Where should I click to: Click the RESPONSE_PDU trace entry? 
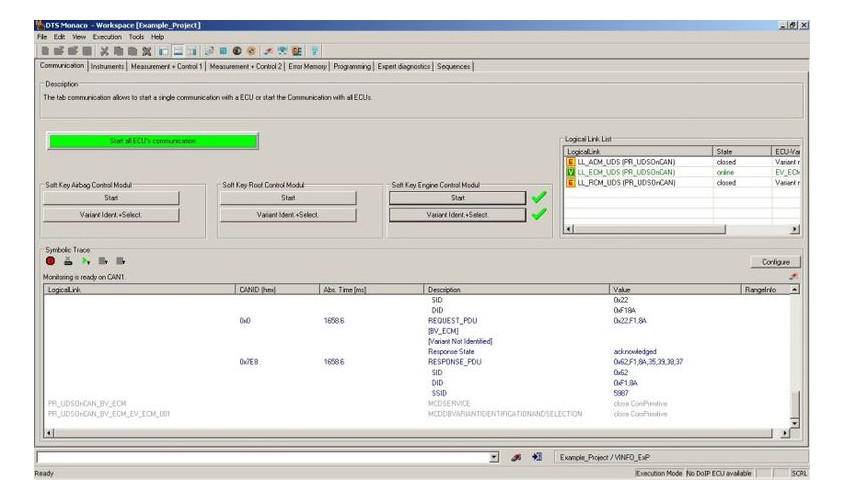pos(454,362)
